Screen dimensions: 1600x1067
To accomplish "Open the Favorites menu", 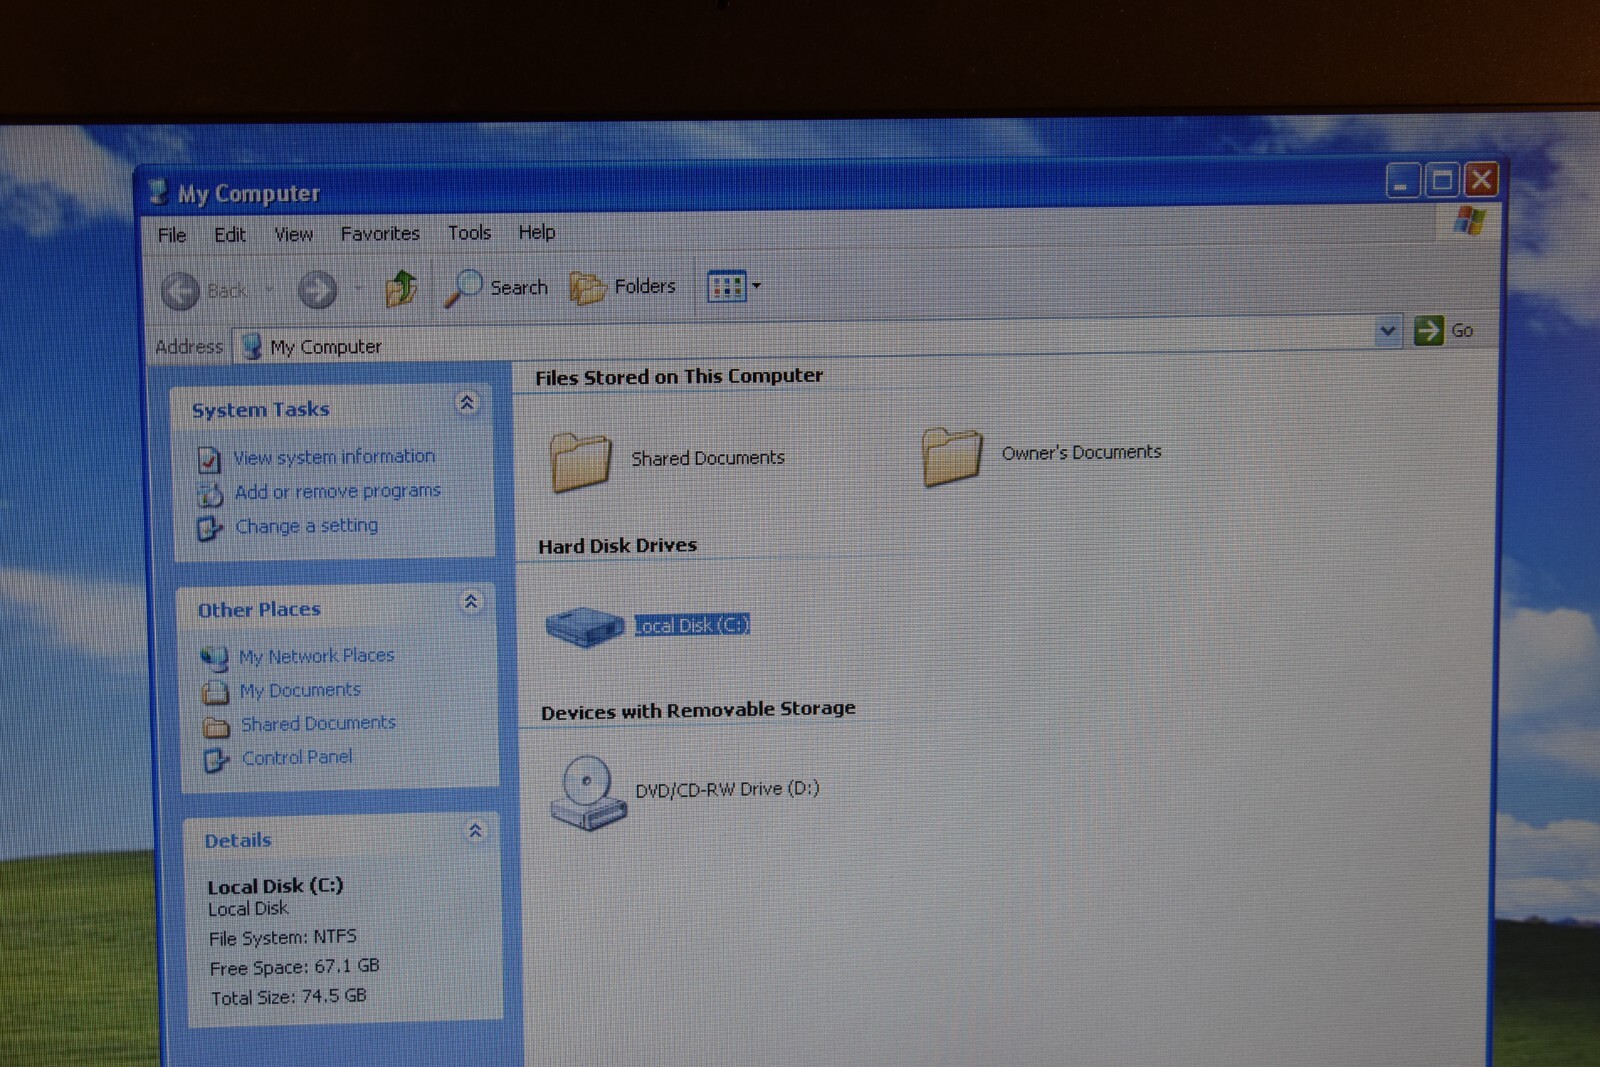I will [380, 233].
